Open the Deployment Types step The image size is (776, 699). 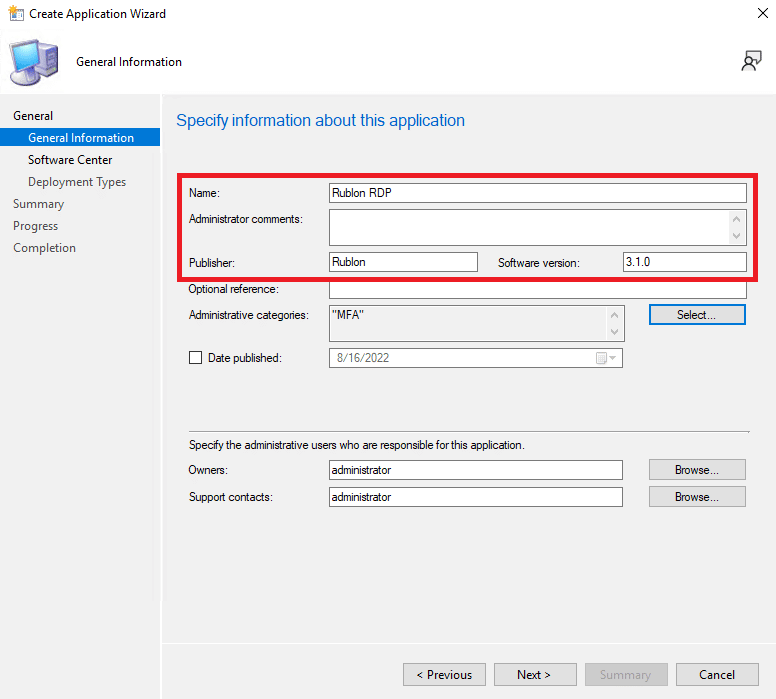pyautogui.click(x=77, y=182)
